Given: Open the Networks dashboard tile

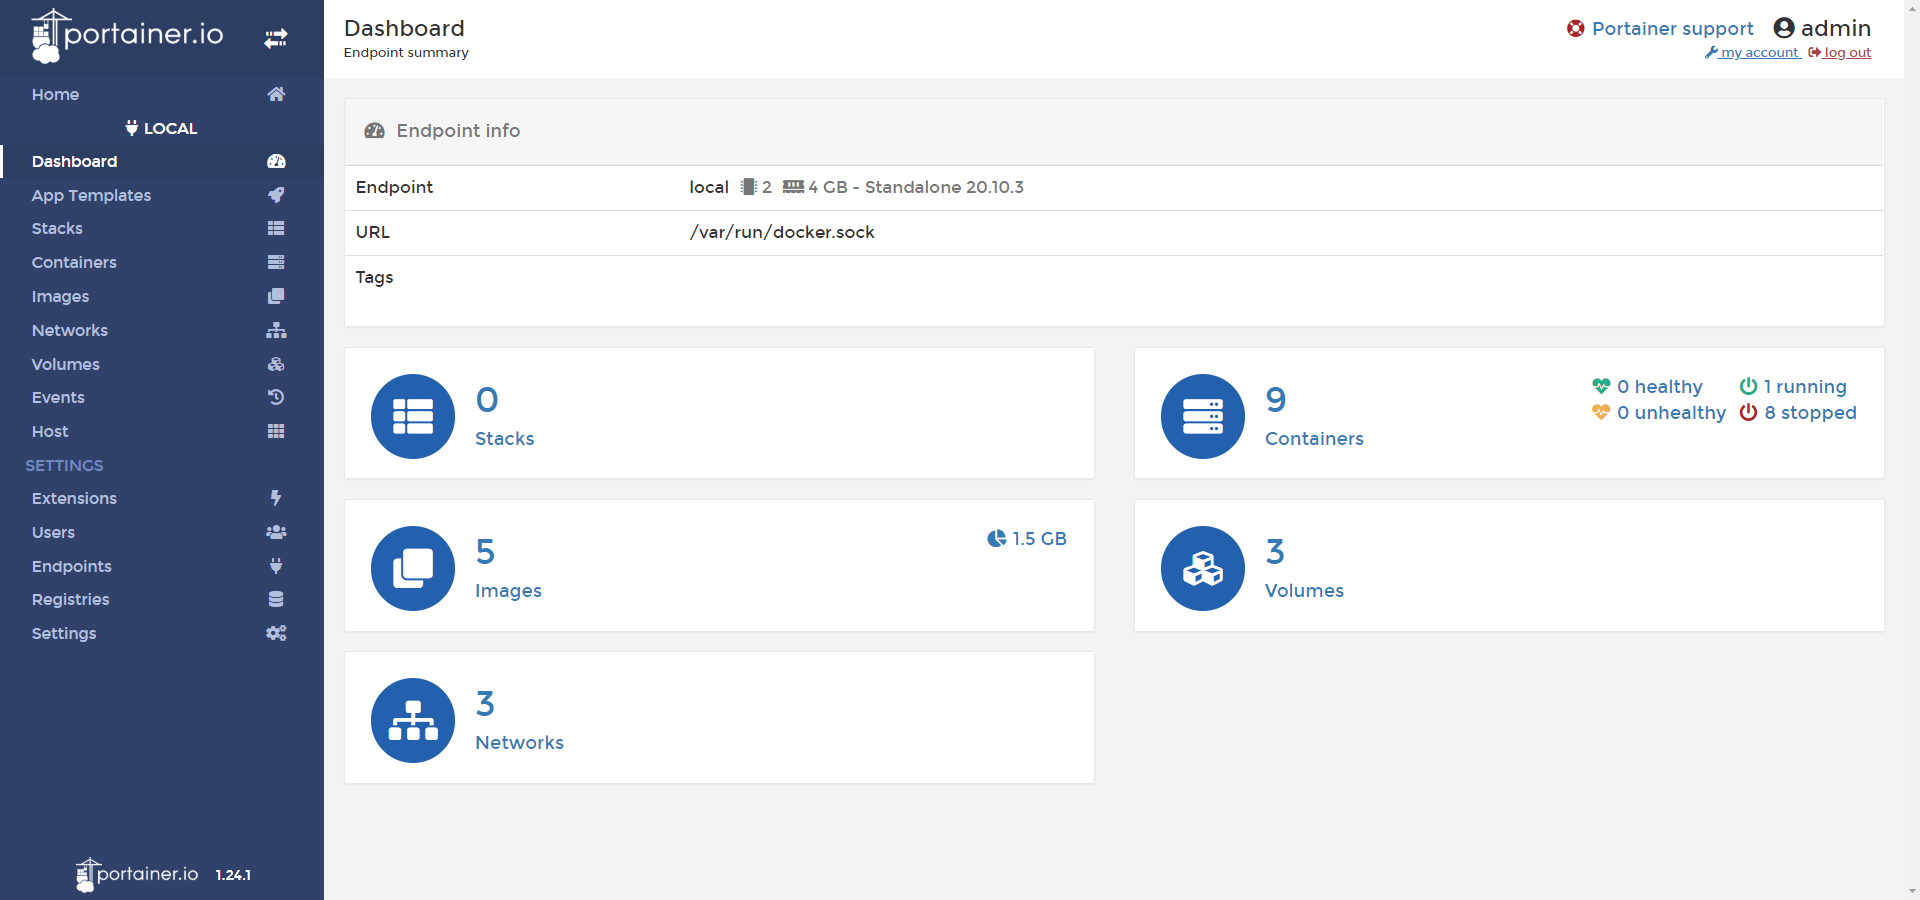Looking at the screenshot, I should pos(718,718).
